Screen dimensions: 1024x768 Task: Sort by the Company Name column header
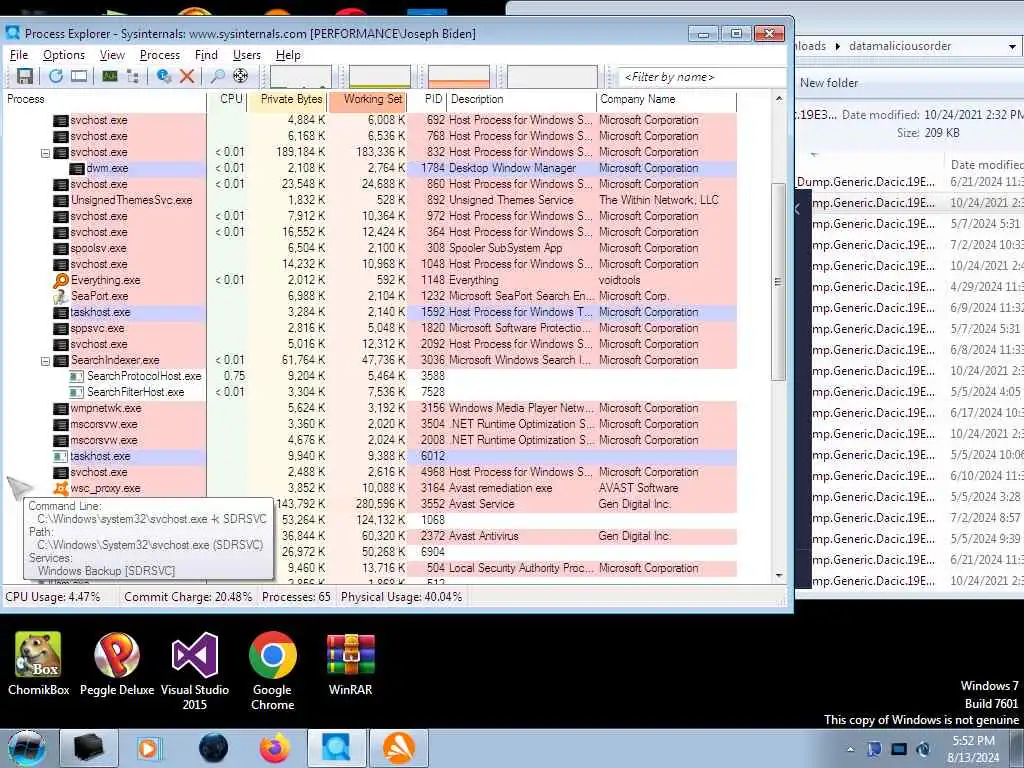click(x=666, y=99)
